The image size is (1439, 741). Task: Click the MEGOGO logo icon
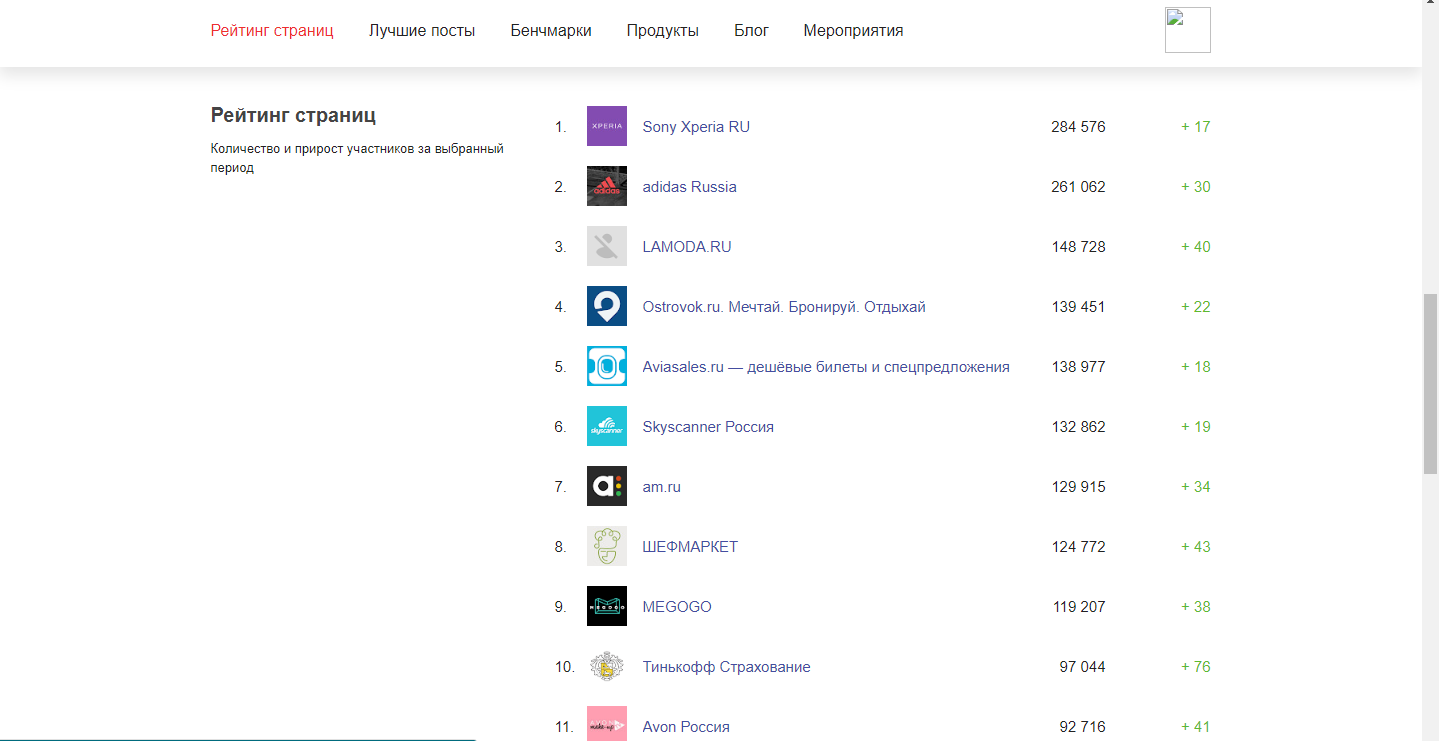pos(607,606)
